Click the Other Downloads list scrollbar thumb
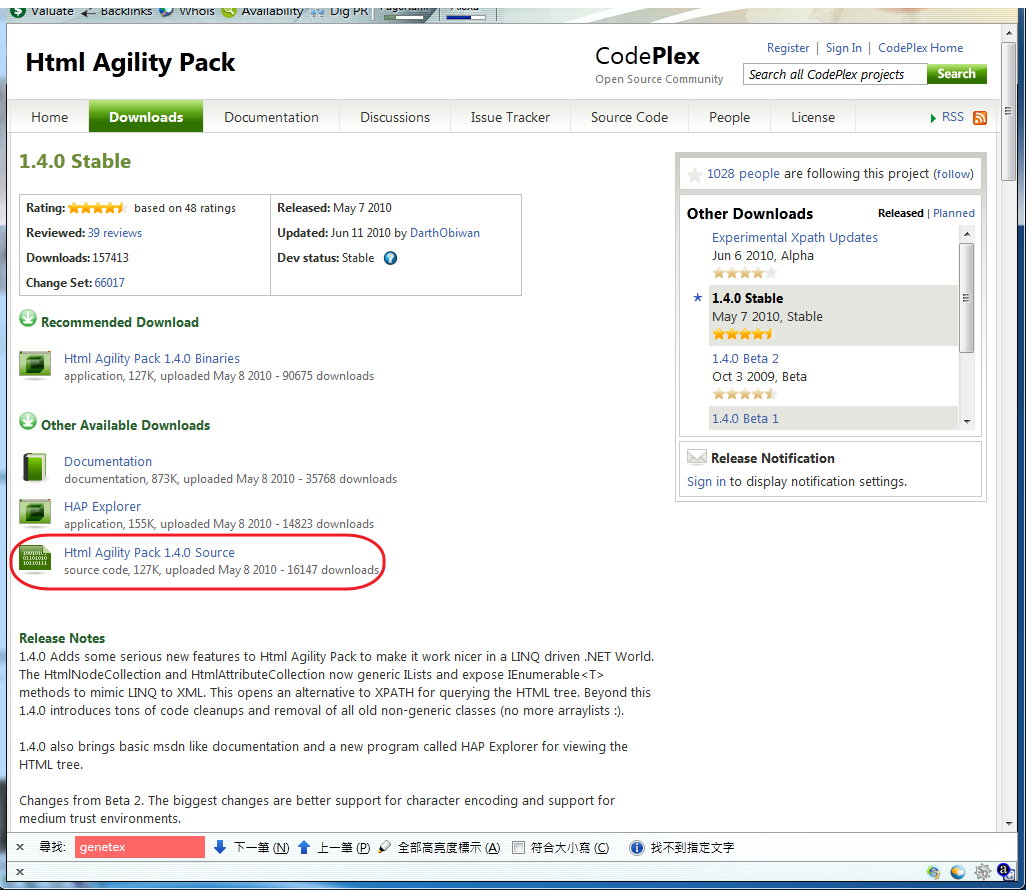This screenshot has width=1026, height=890. coord(966,298)
